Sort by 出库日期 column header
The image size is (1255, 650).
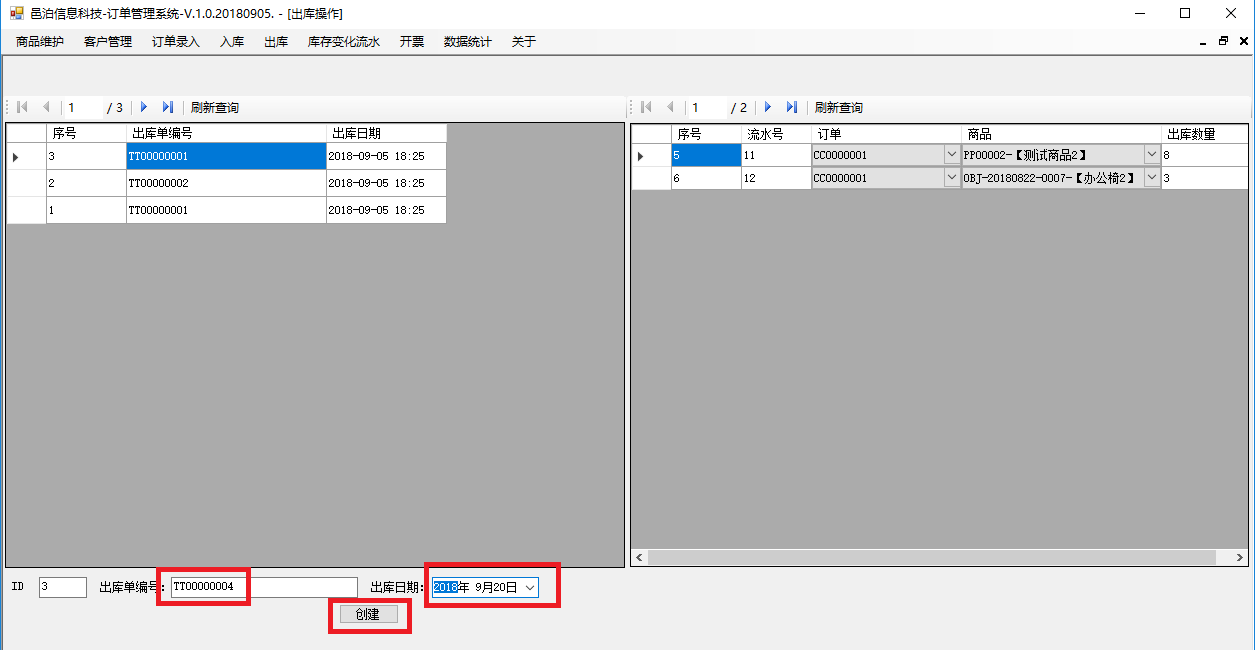386,133
